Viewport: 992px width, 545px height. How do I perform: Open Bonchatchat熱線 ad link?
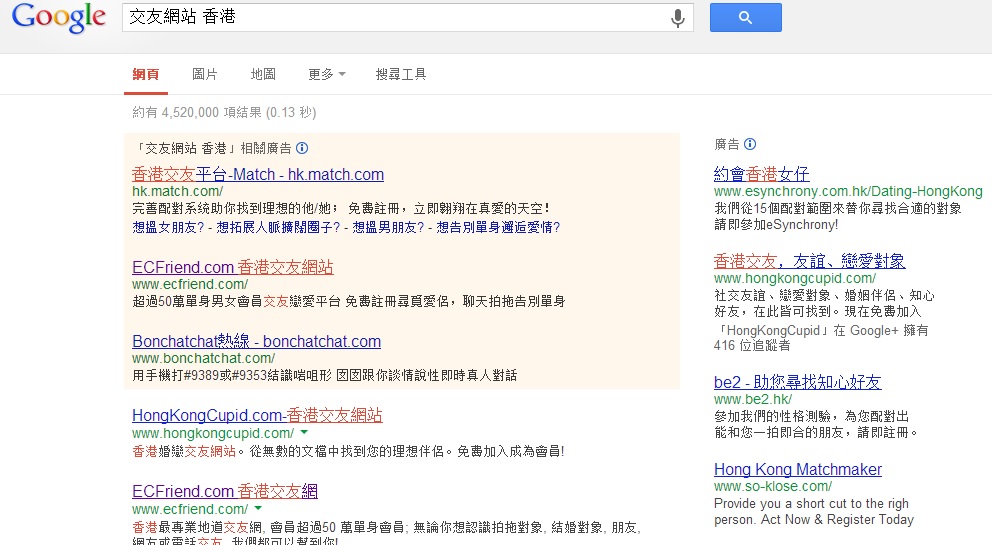pyautogui.click(x=256, y=341)
